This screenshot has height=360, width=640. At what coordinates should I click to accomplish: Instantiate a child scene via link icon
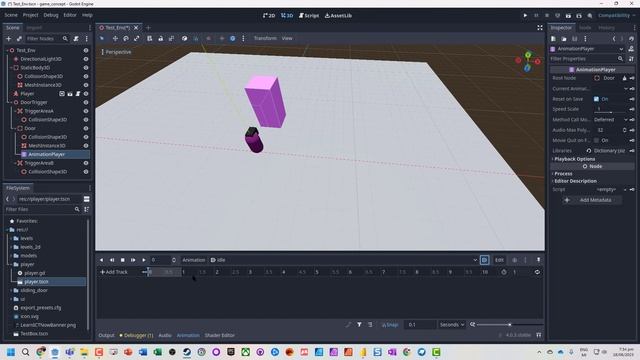point(19,39)
